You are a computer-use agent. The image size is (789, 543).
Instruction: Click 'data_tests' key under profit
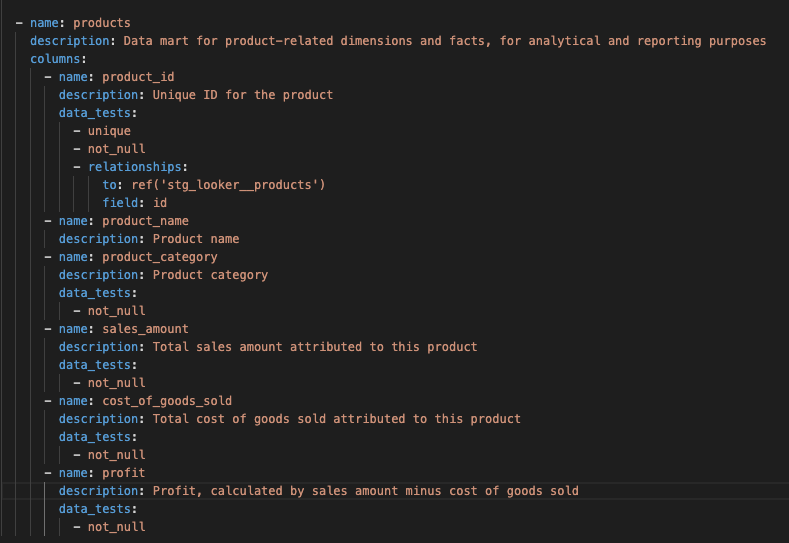[x=95, y=509]
